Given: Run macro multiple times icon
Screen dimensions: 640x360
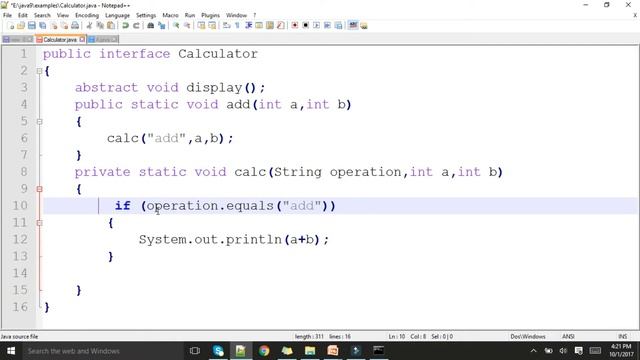Looking at the screenshot, I should 327,26.
